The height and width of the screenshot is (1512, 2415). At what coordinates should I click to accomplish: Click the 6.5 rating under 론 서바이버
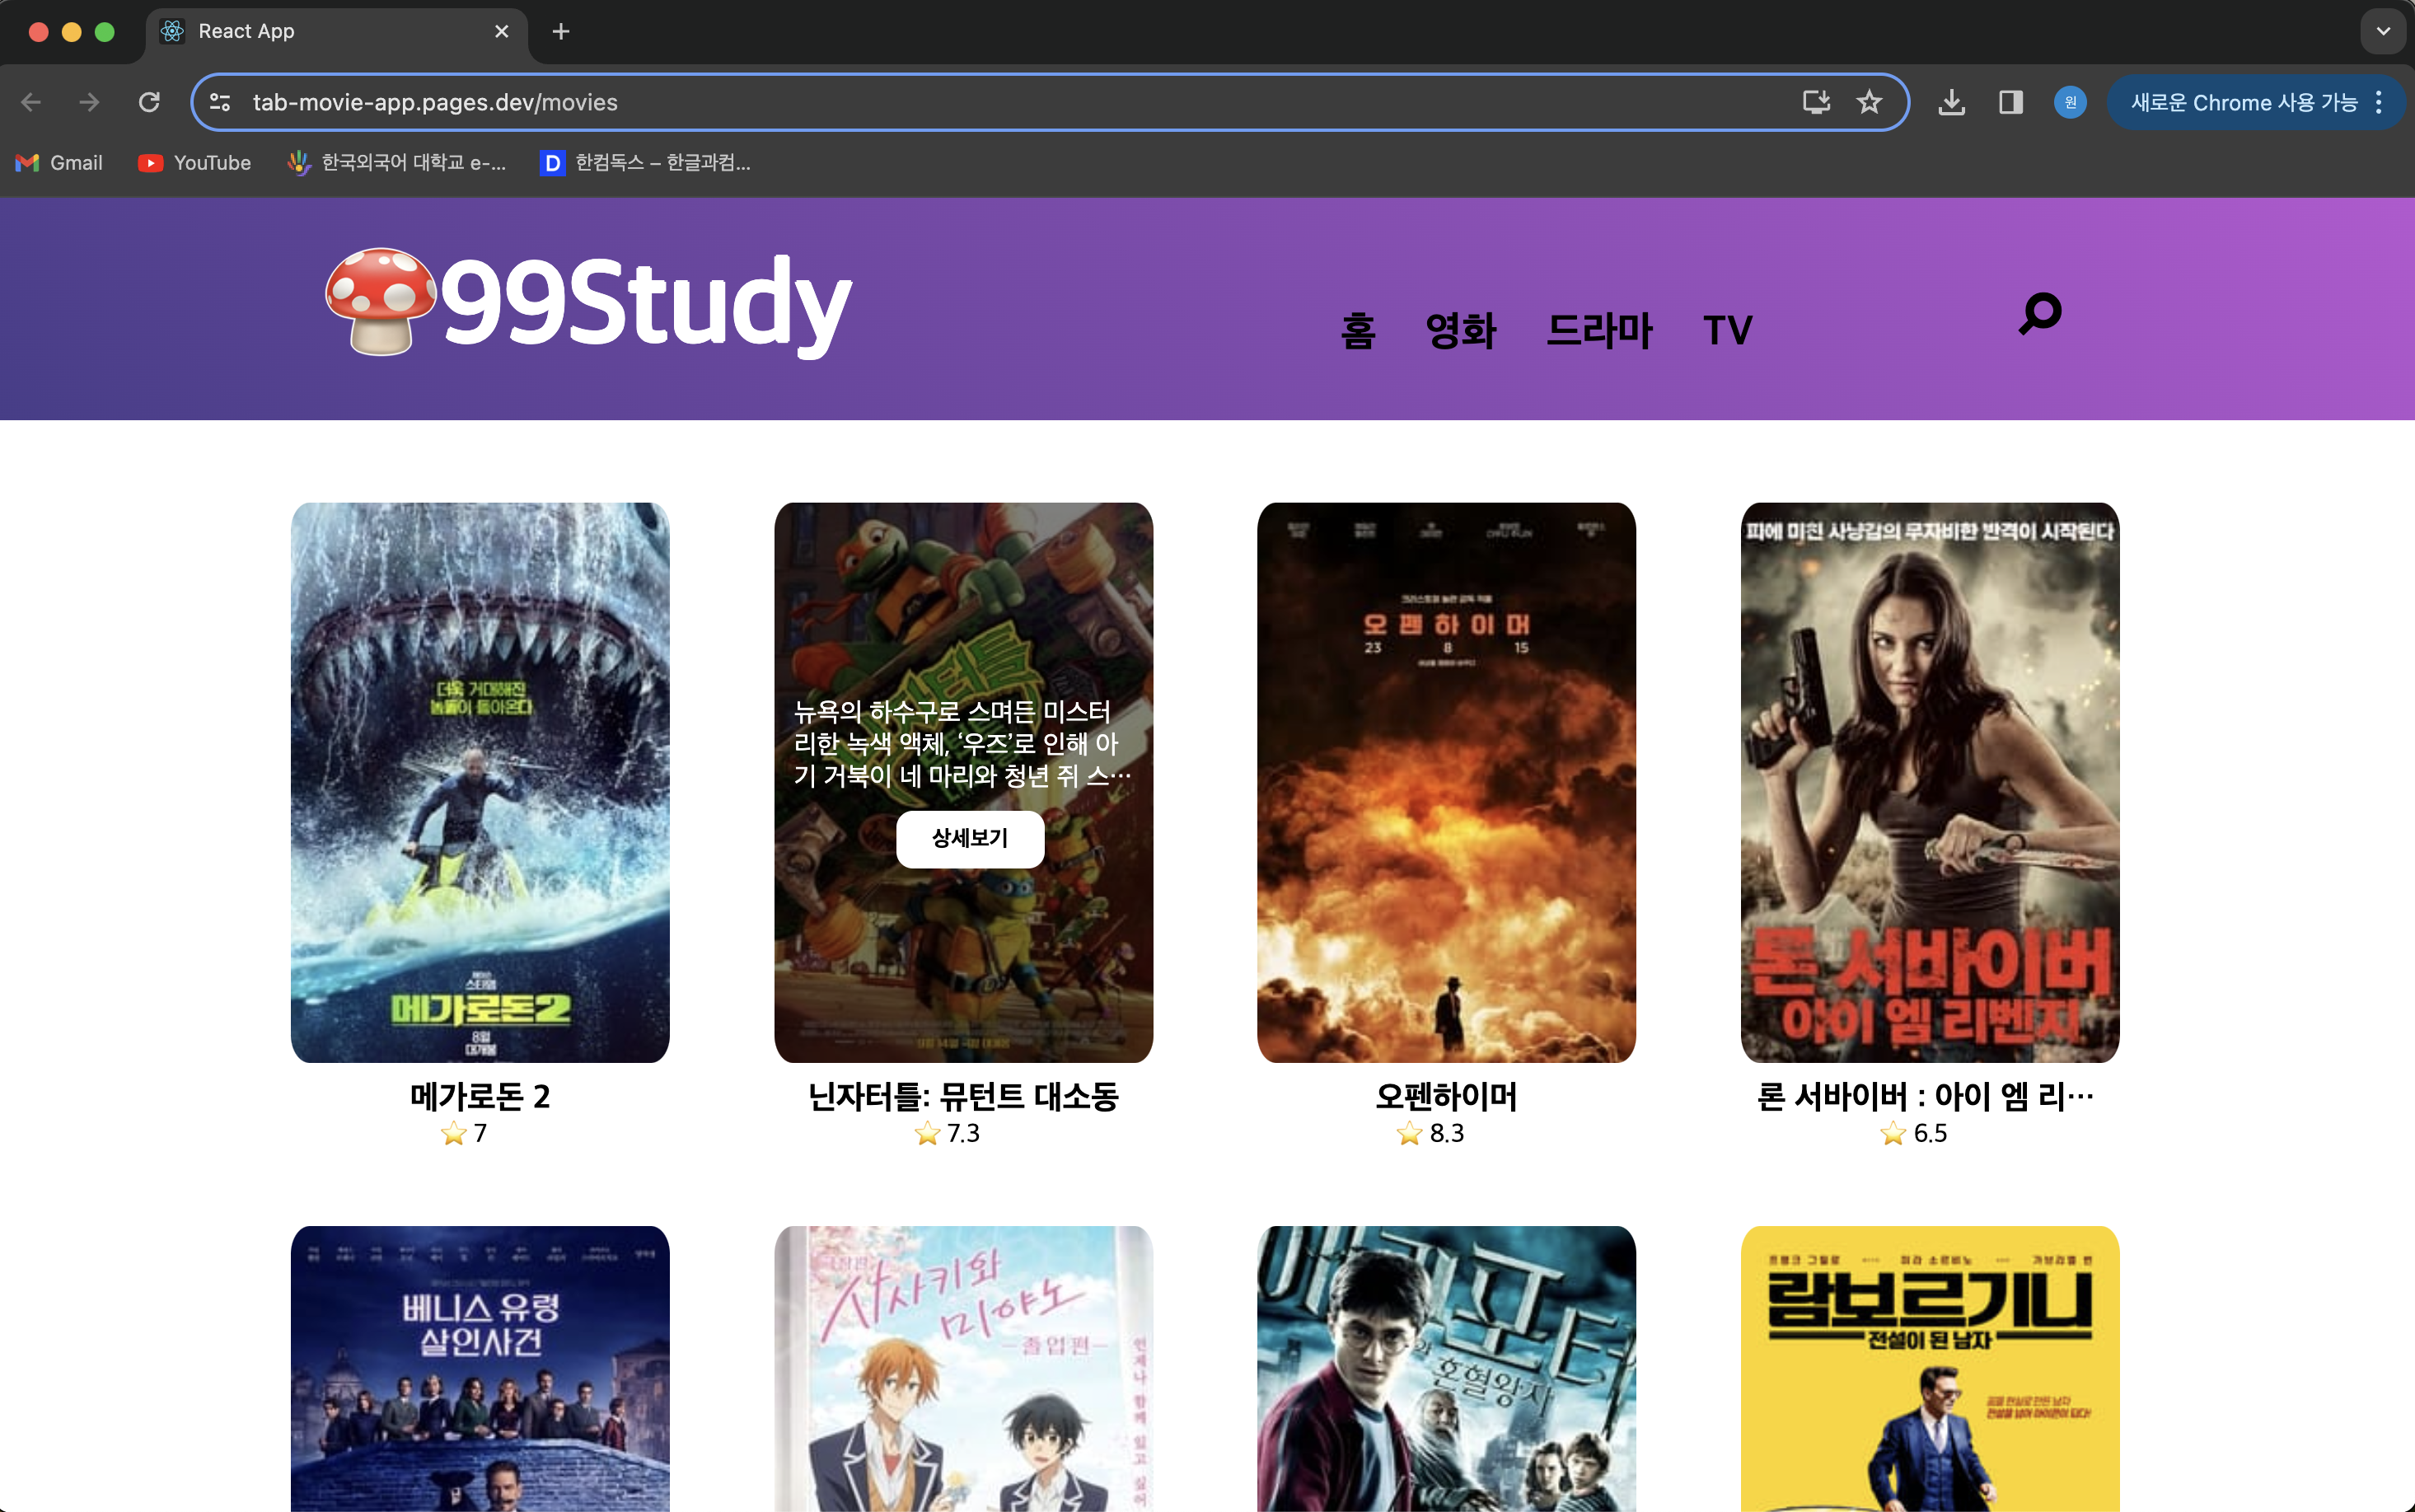tap(1913, 1133)
